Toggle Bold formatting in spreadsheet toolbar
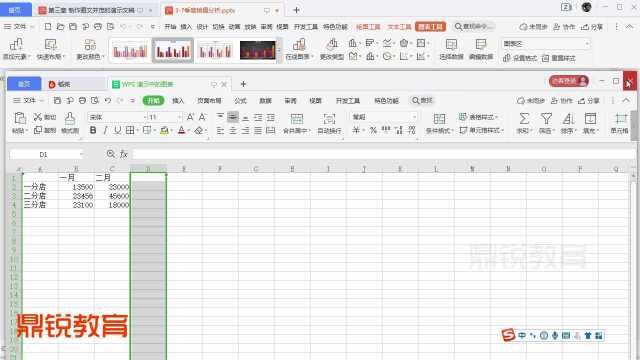Viewport: 640px width, 360px height. (x=93, y=130)
